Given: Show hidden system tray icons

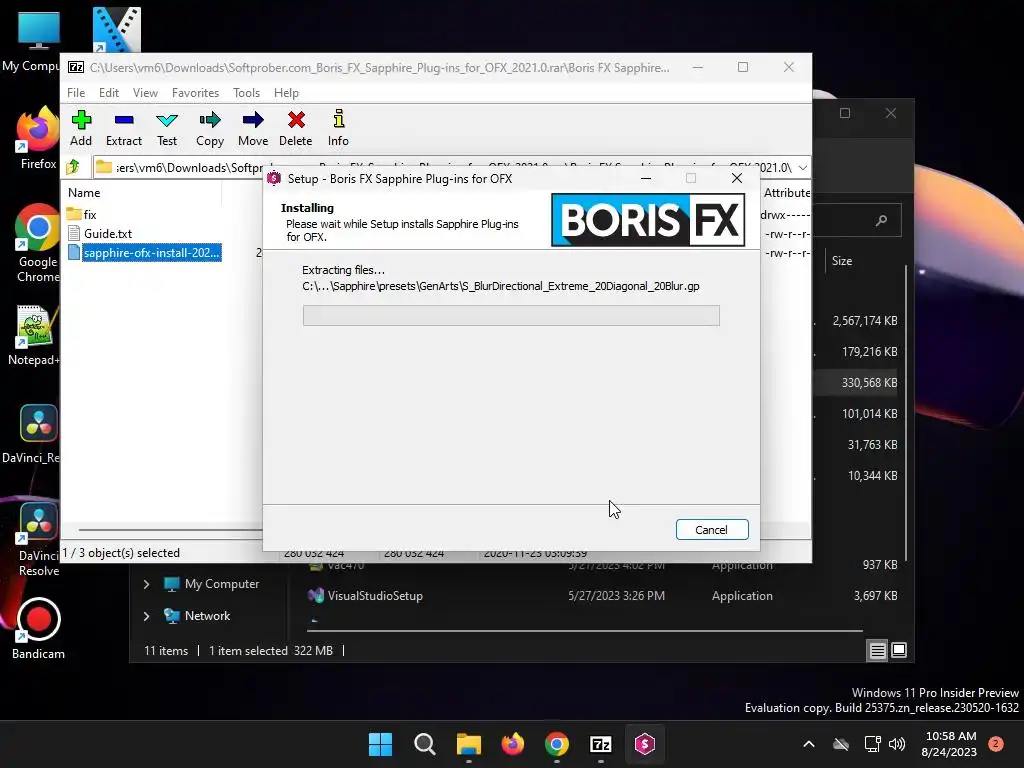Looking at the screenshot, I should pyautogui.click(x=808, y=744).
